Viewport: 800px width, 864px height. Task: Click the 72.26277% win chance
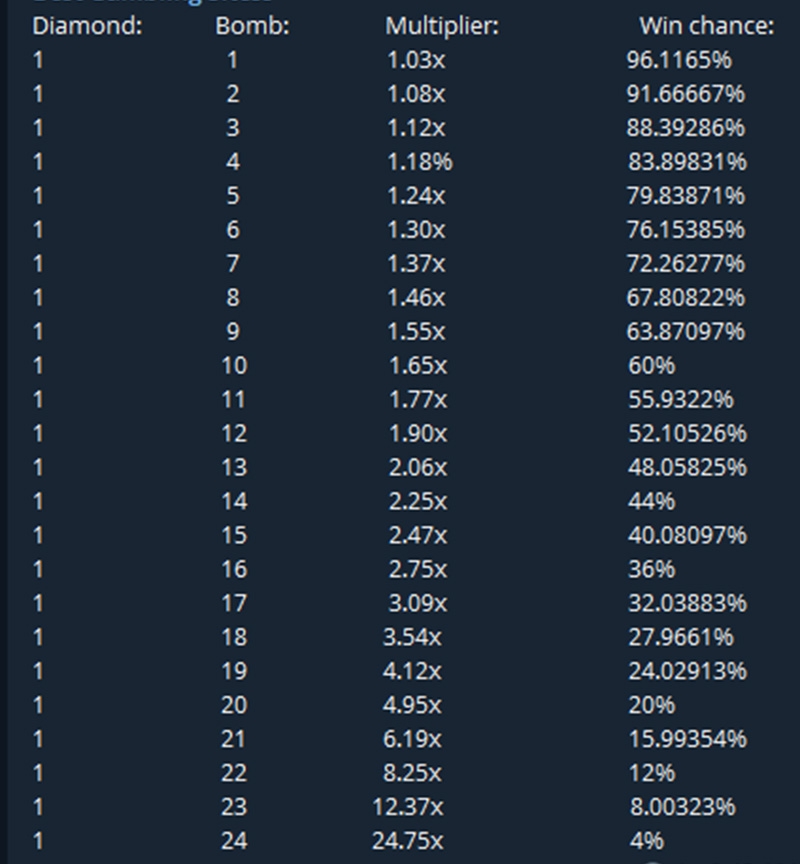click(x=686, y=264)
